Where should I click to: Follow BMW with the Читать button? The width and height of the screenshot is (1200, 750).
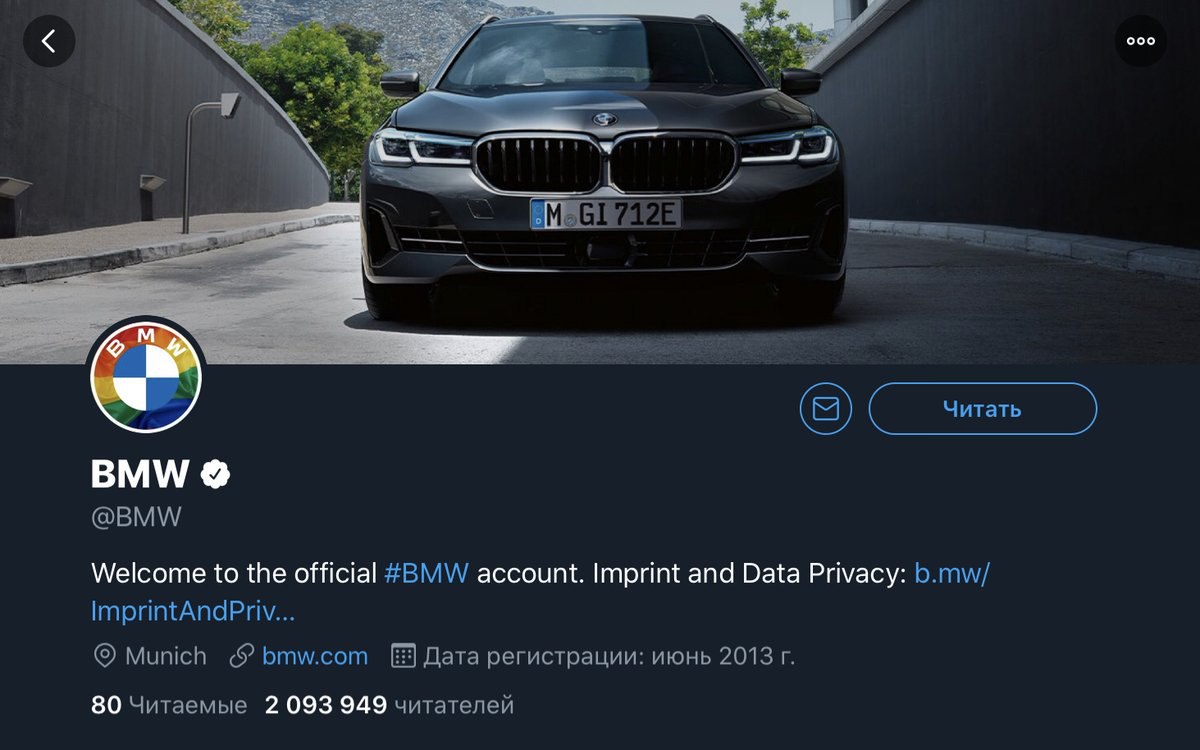point(982,409)
